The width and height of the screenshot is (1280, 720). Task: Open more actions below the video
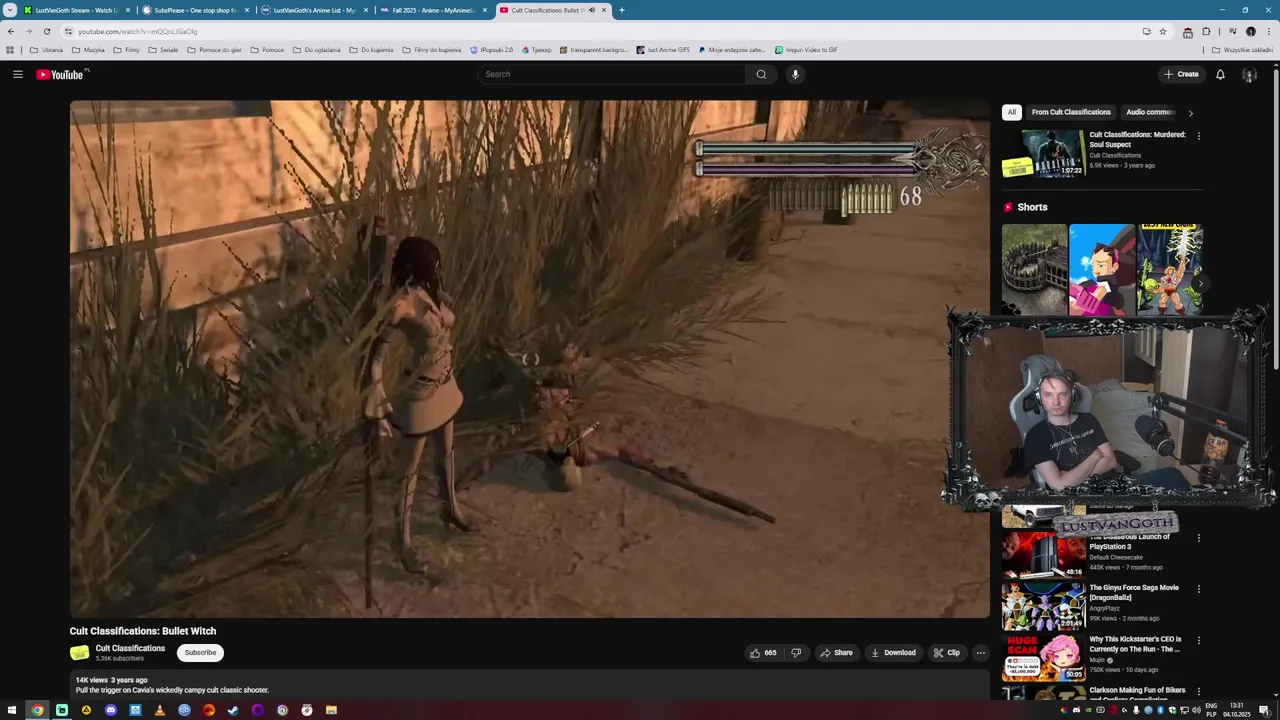coord(980,653)
